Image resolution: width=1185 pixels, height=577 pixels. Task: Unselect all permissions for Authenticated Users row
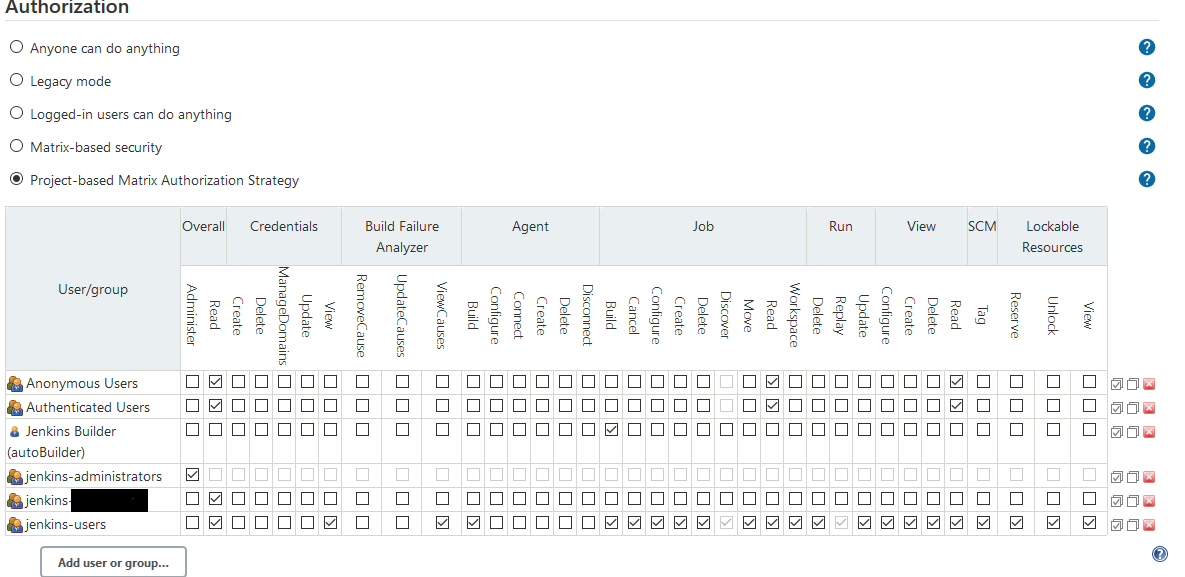pos(1132,408)
